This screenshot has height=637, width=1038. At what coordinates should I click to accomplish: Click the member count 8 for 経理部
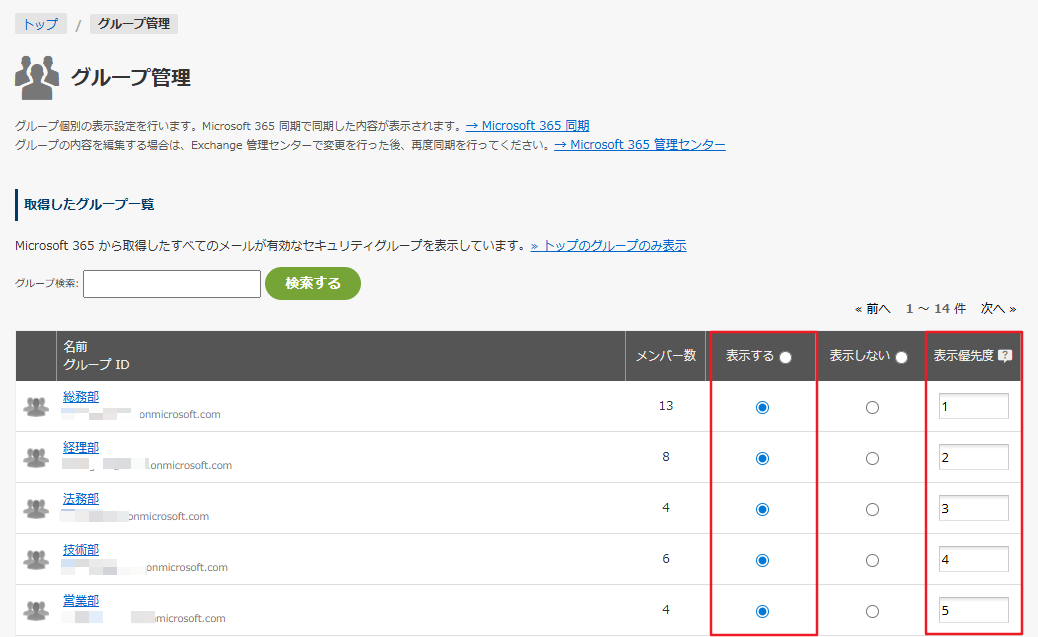click(x=666, y=457)
